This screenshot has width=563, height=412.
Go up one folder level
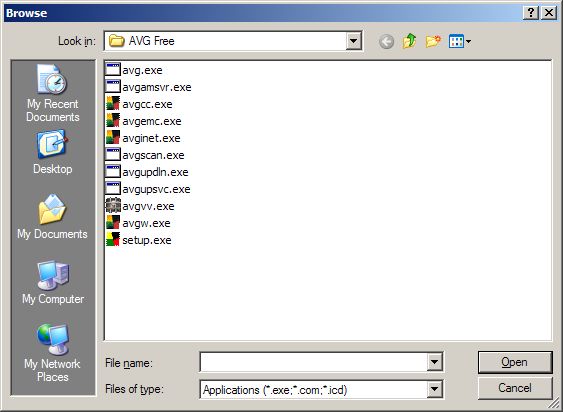coord(410,41)
